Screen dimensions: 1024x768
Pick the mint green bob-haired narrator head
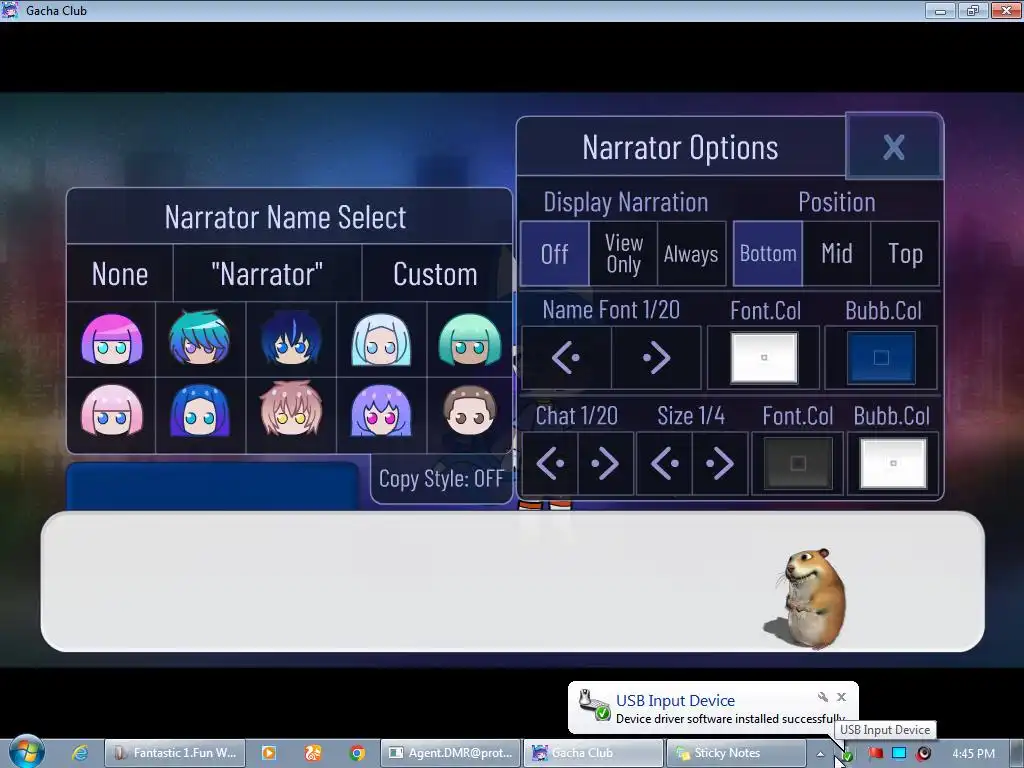point(470,340)
